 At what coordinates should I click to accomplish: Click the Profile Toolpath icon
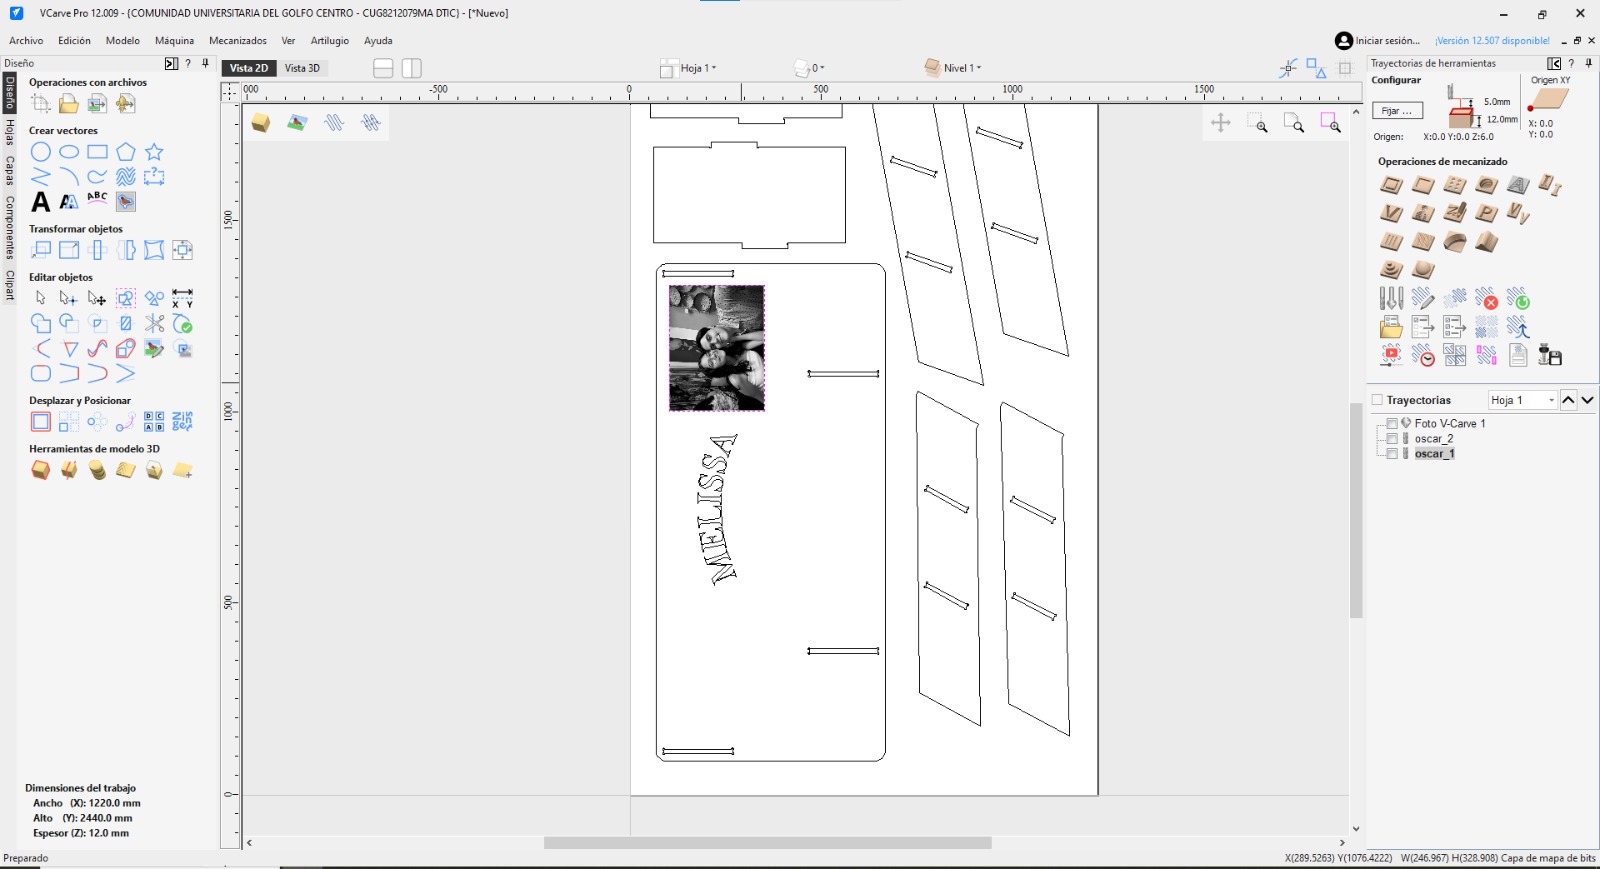1391,185
